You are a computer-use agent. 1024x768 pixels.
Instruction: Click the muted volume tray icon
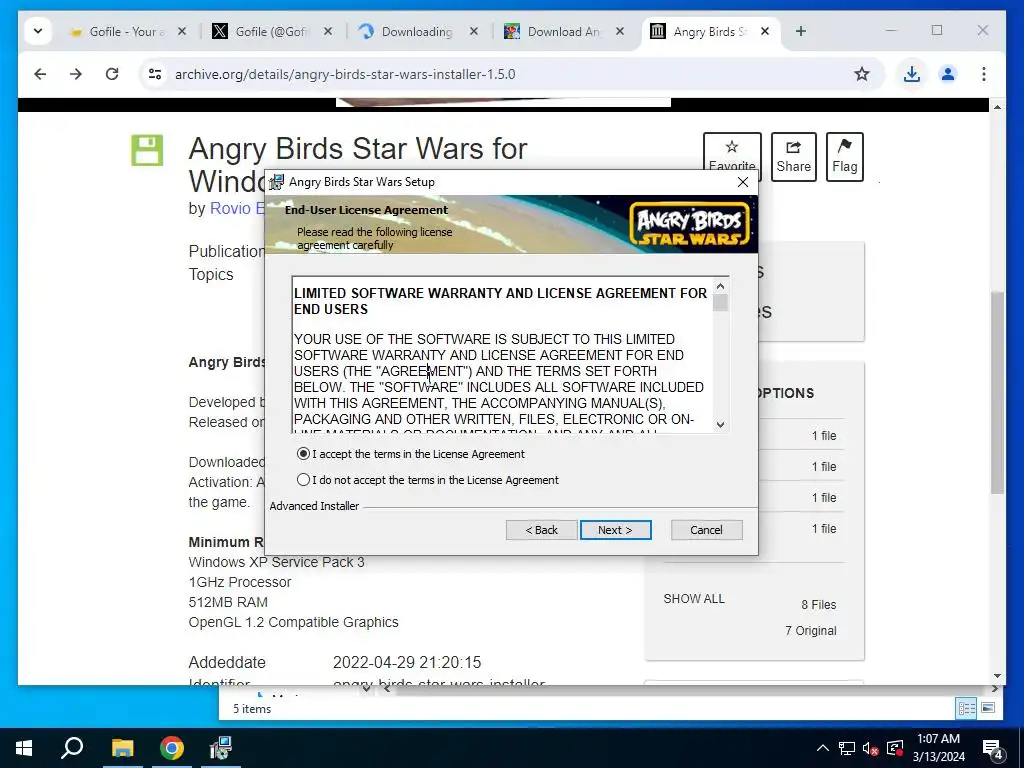pyautogui.click(x=871, y=748)
